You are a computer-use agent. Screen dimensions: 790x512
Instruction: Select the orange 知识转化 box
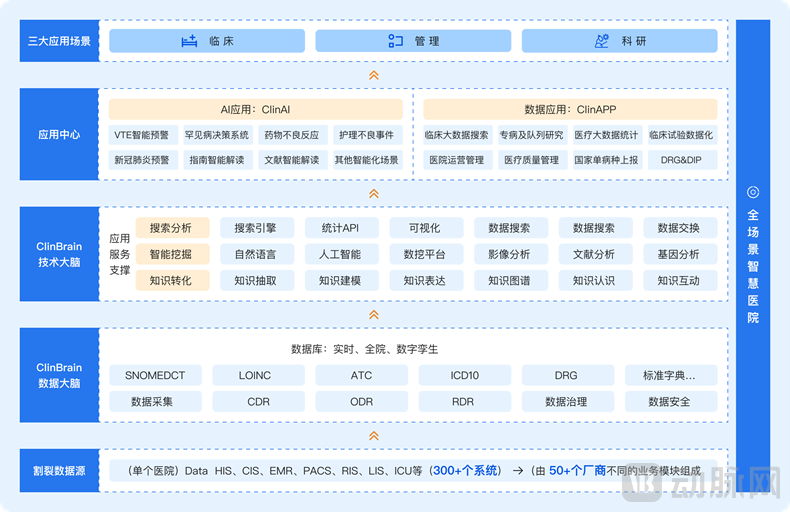pos(172,280)
